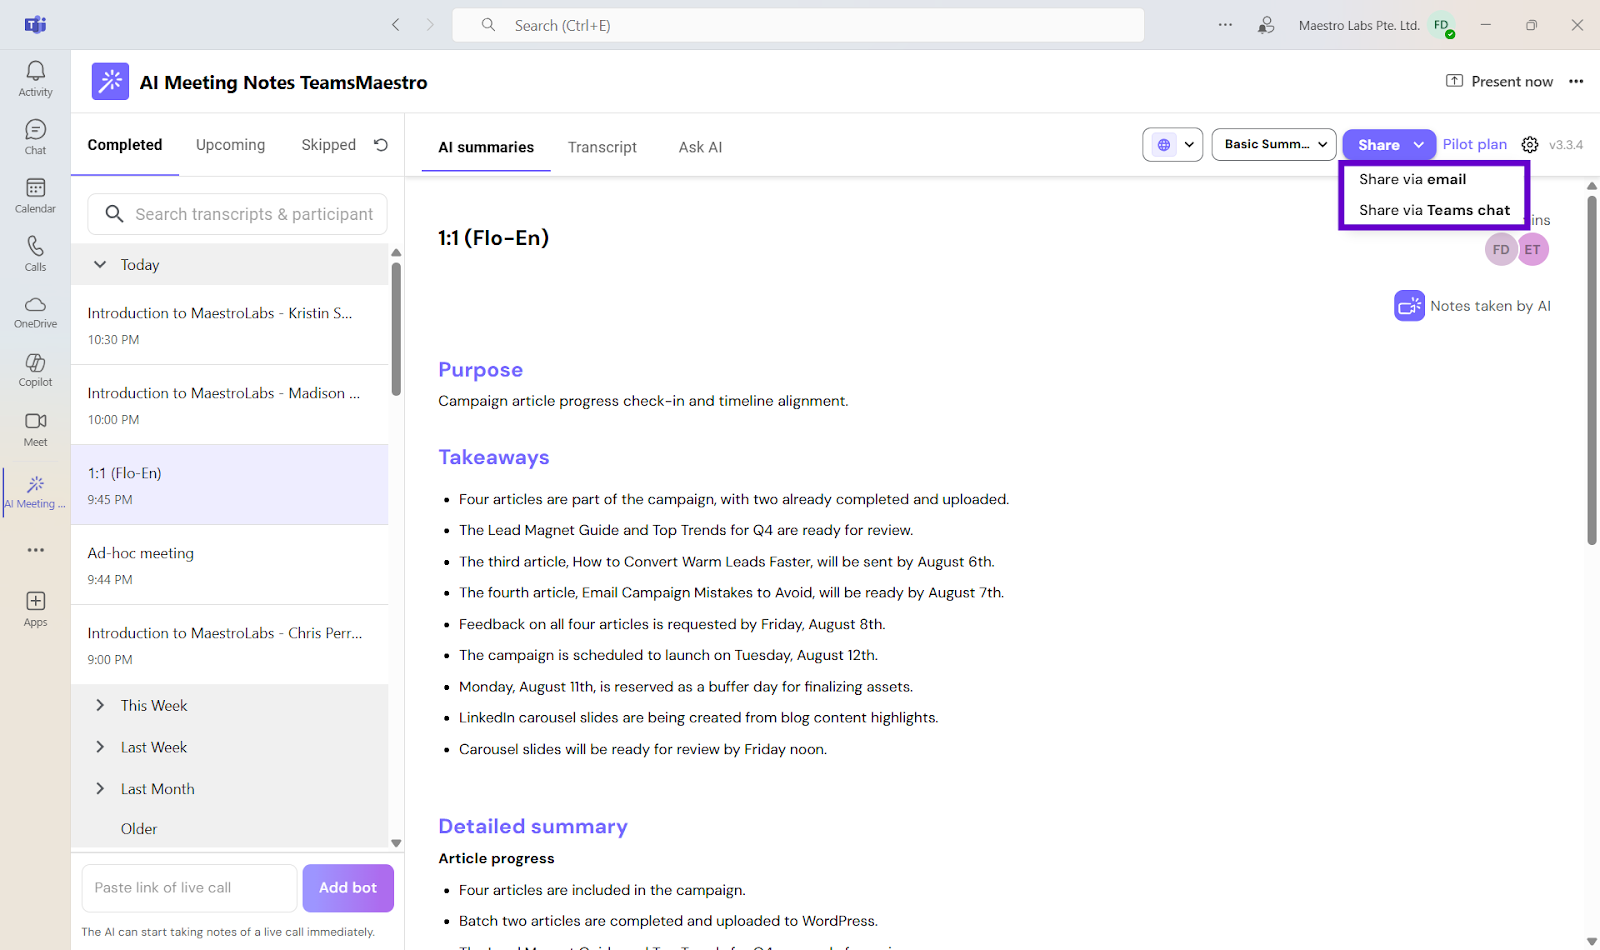Viewport: 1600px width, 950px height.
Task: Click the Takeaways heading
Action: pyautogui.click(x=494, y=457)
